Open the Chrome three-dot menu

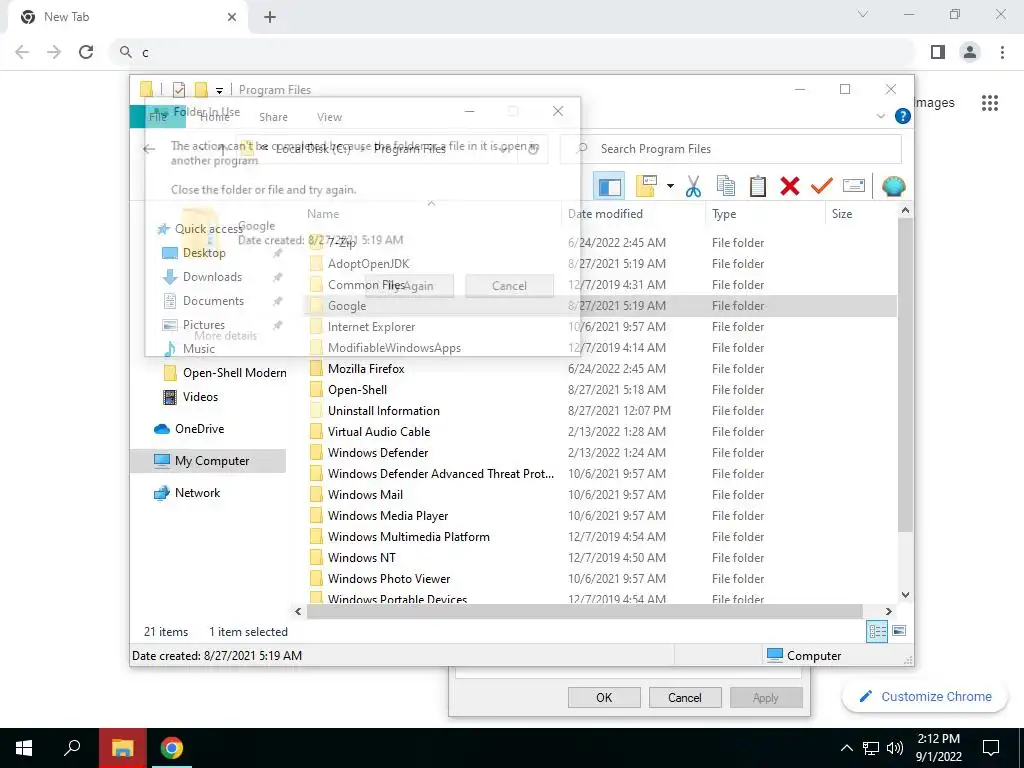point(1002,52)
